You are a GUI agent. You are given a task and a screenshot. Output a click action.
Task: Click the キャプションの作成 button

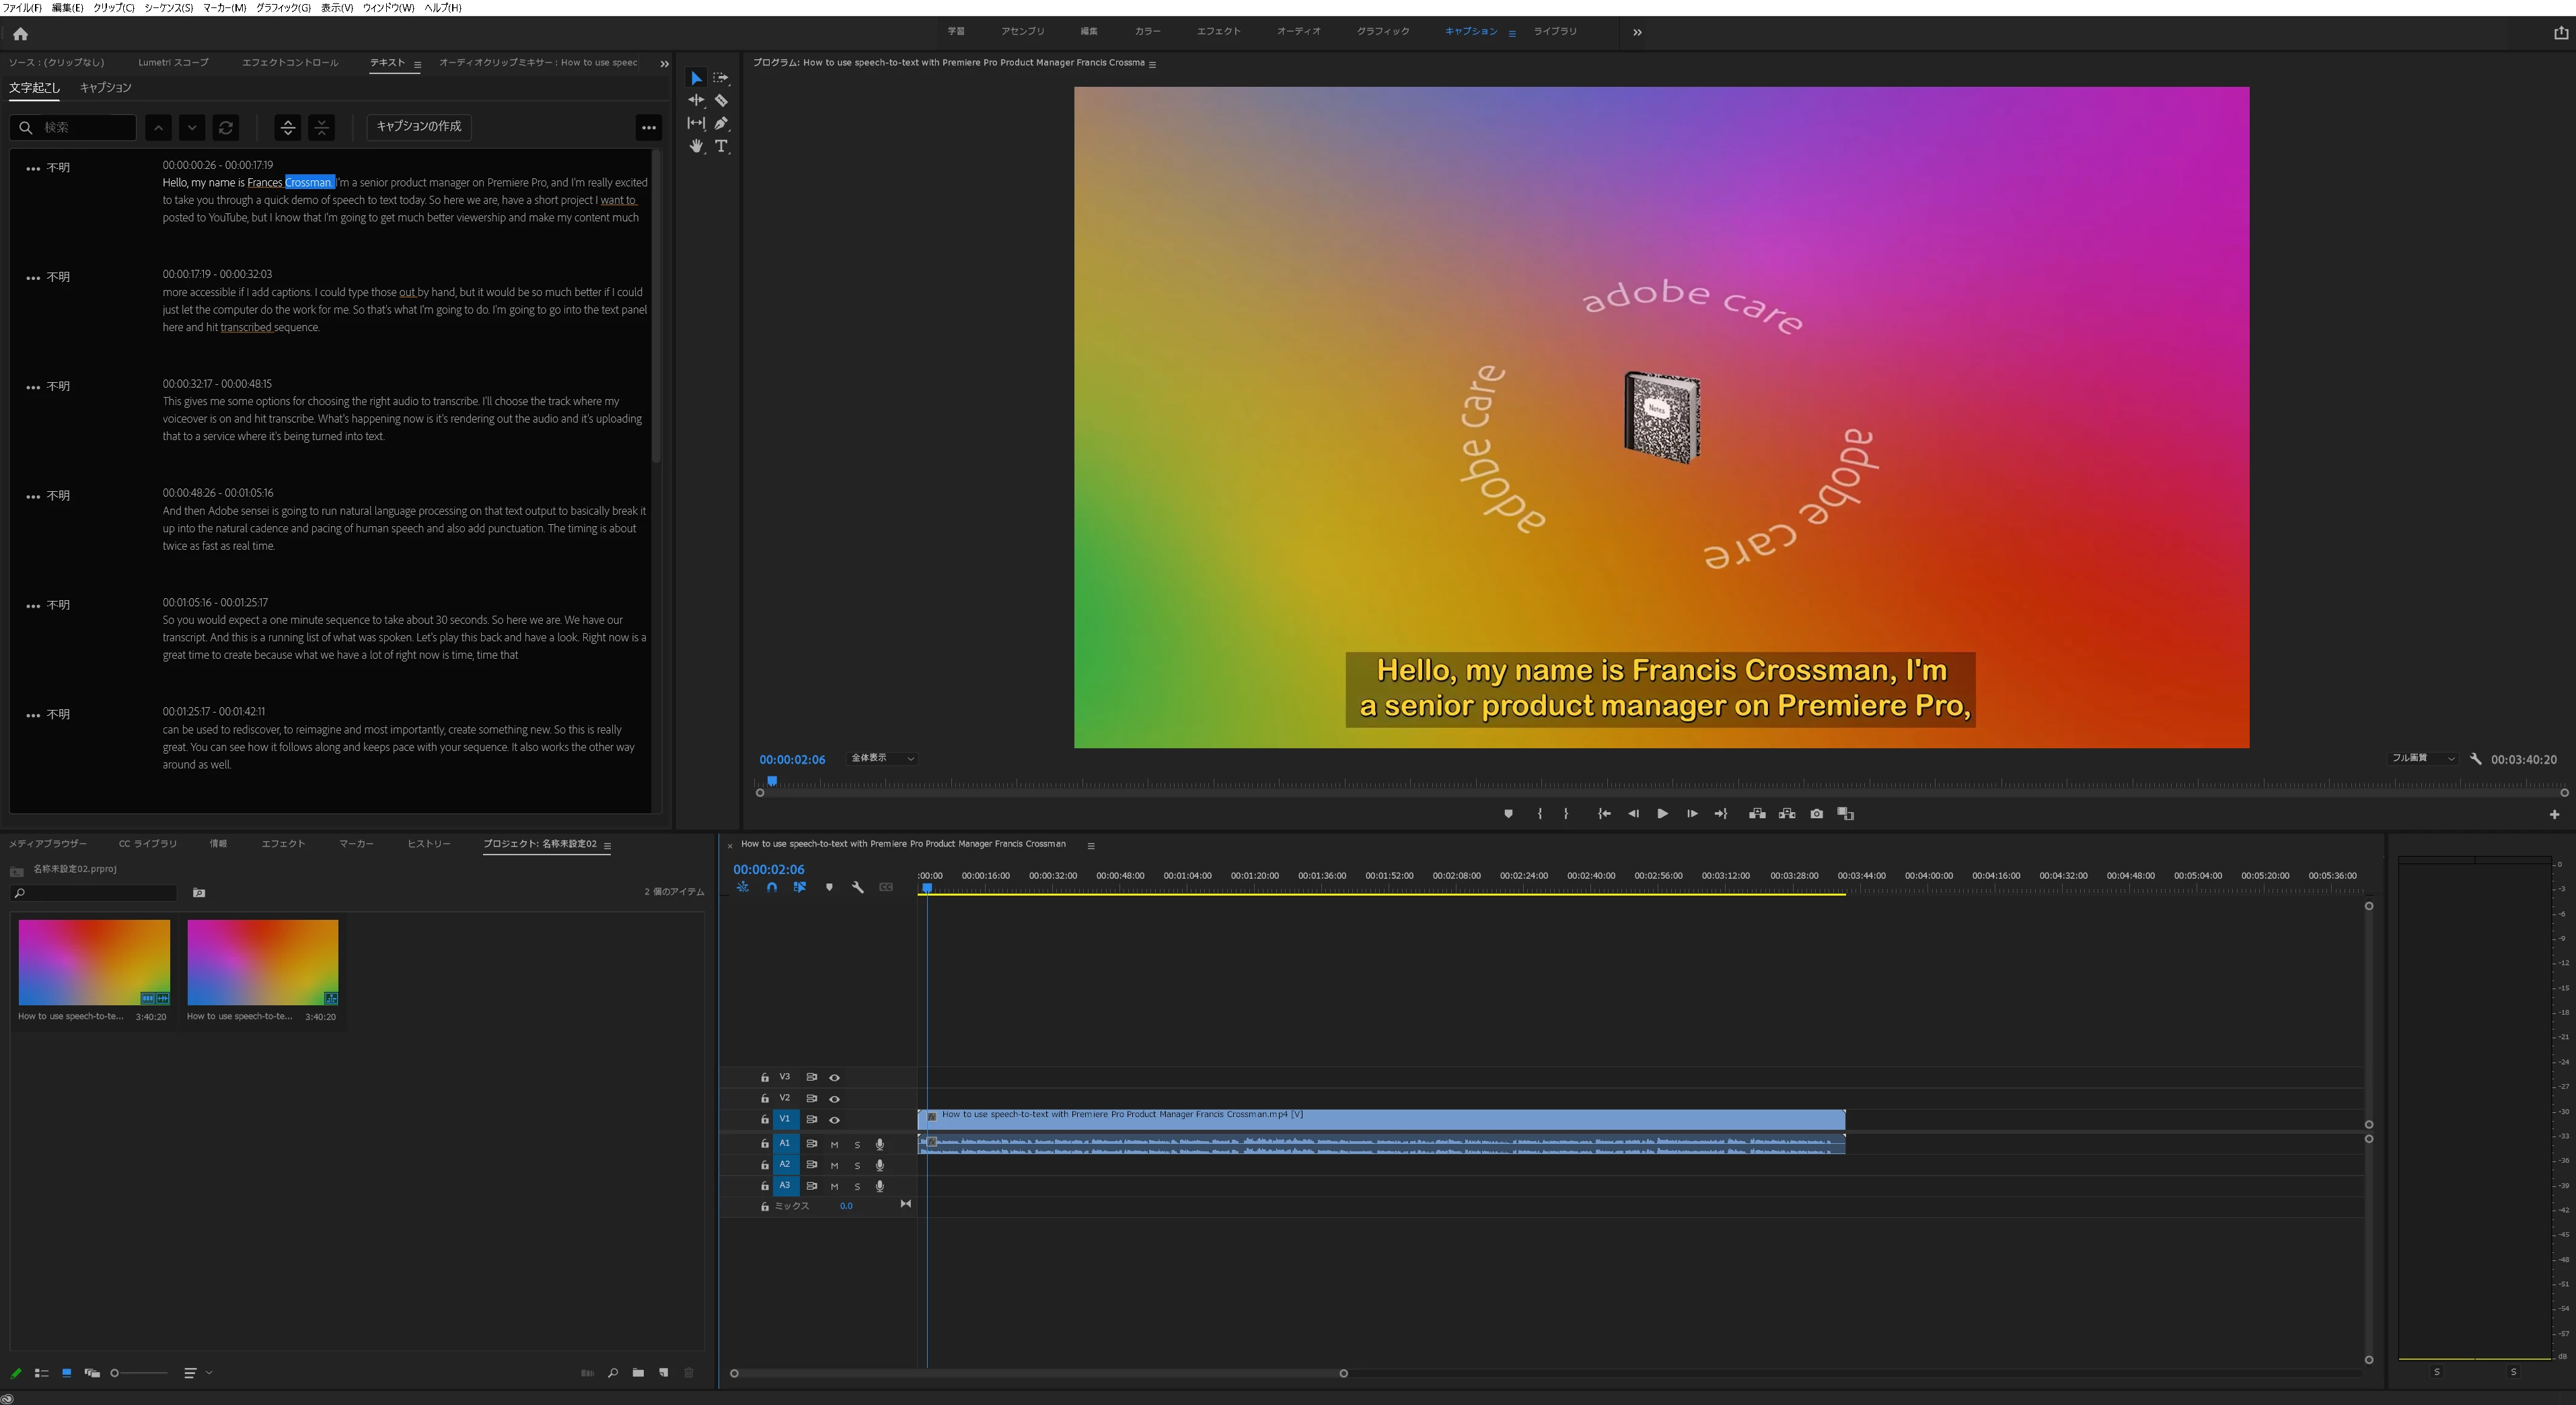[x=418, y=127]
